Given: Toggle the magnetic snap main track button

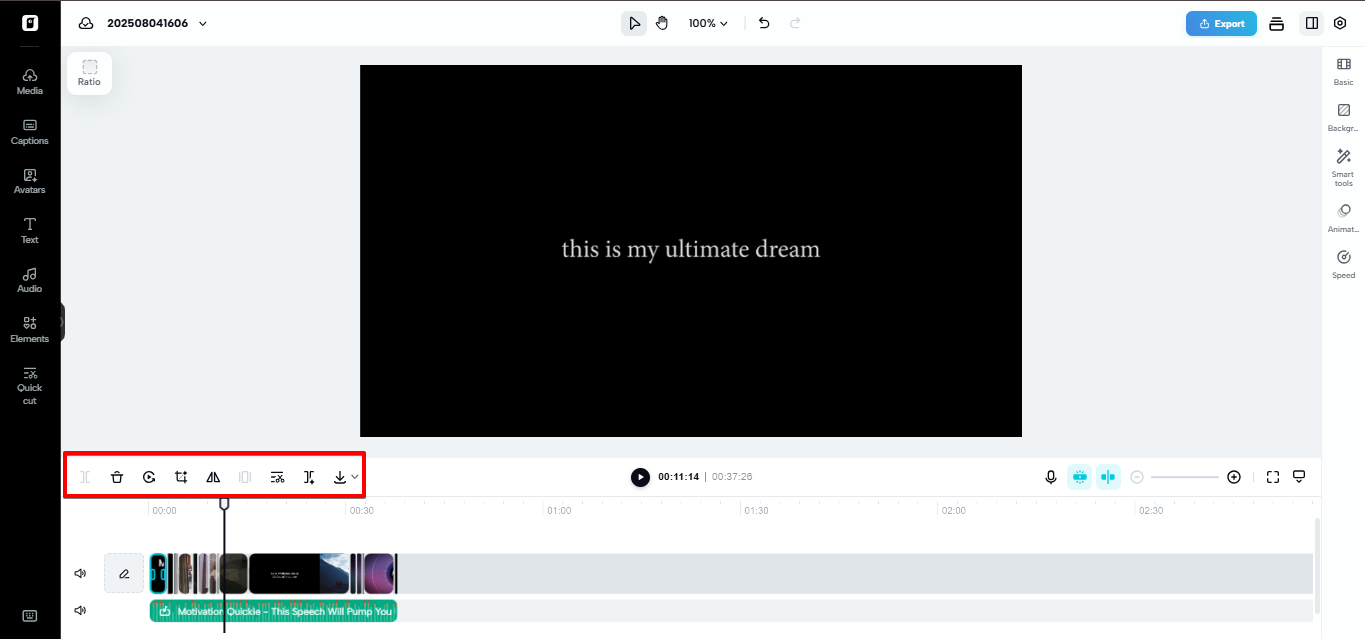Looking at the screenshot, I should 1080,477.
